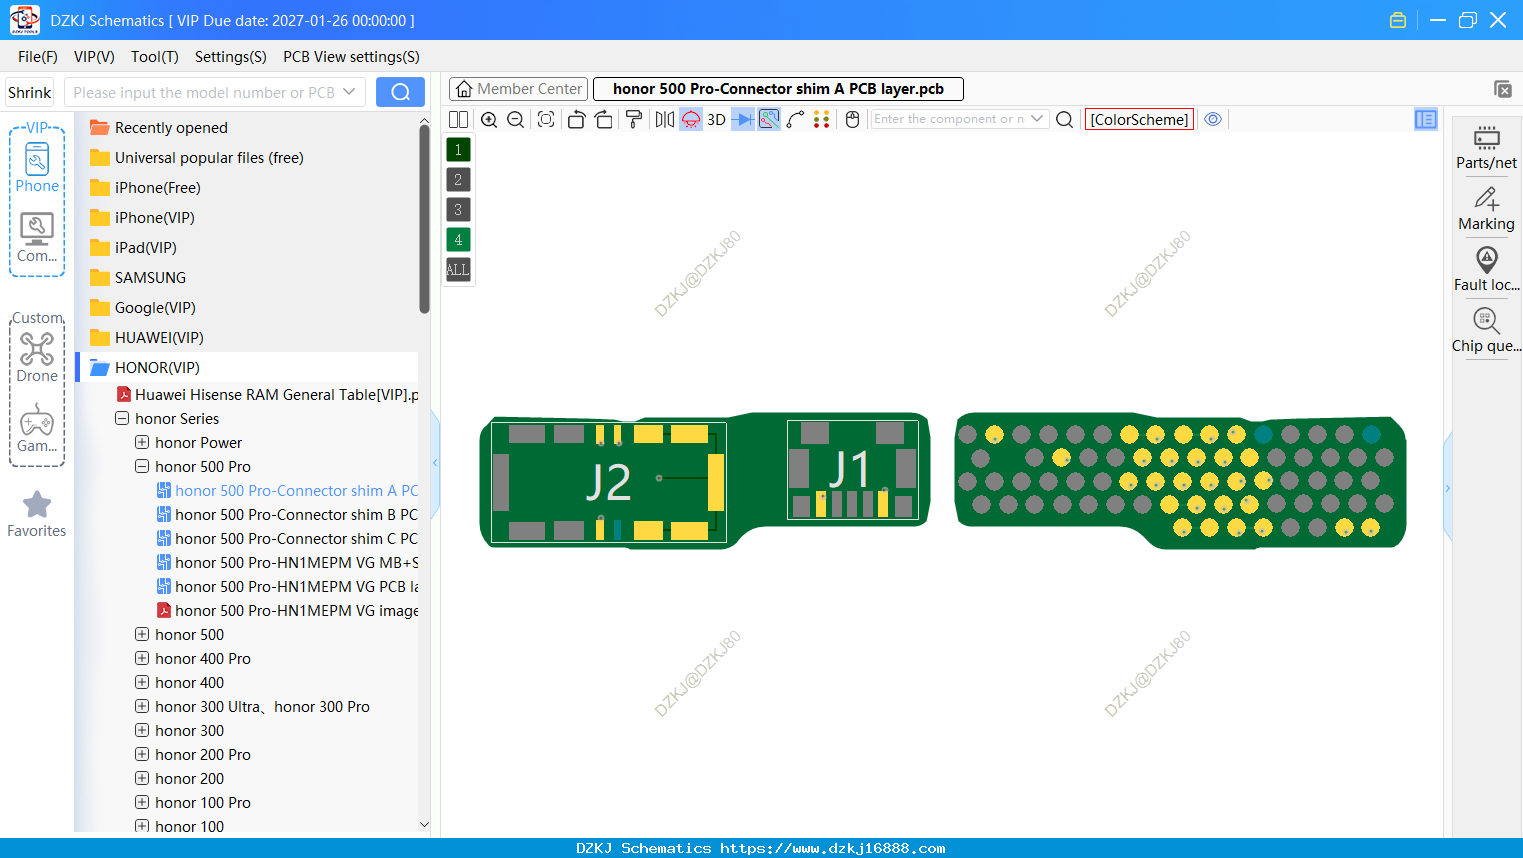The width and height of the screenshot is (1523, 858).
Task: Toggle the diode display icon
Action: pyautogui.click(x=743, y=119)
